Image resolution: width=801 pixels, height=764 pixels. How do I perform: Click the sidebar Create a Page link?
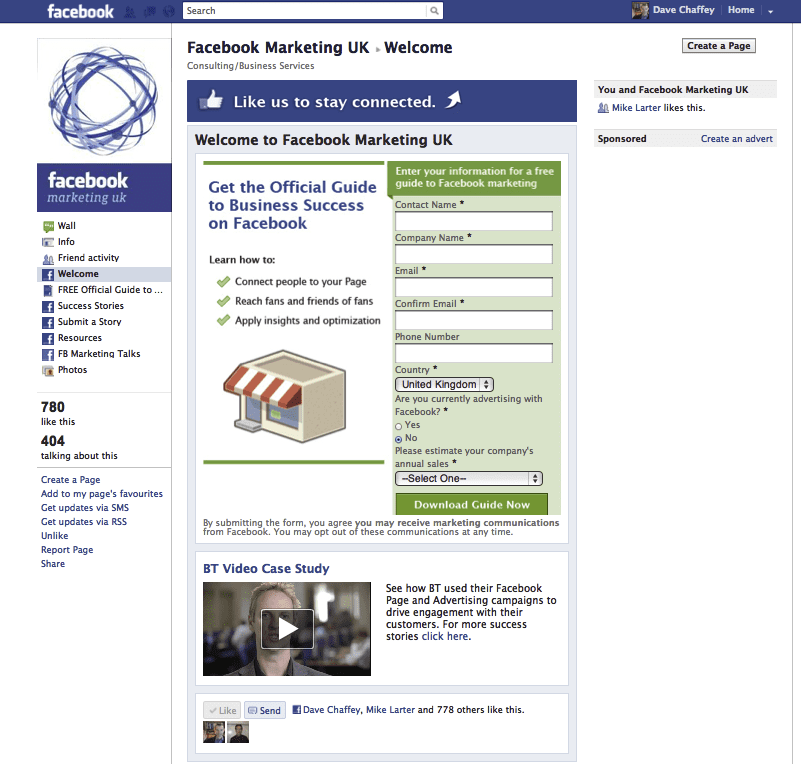coord(70,480)
